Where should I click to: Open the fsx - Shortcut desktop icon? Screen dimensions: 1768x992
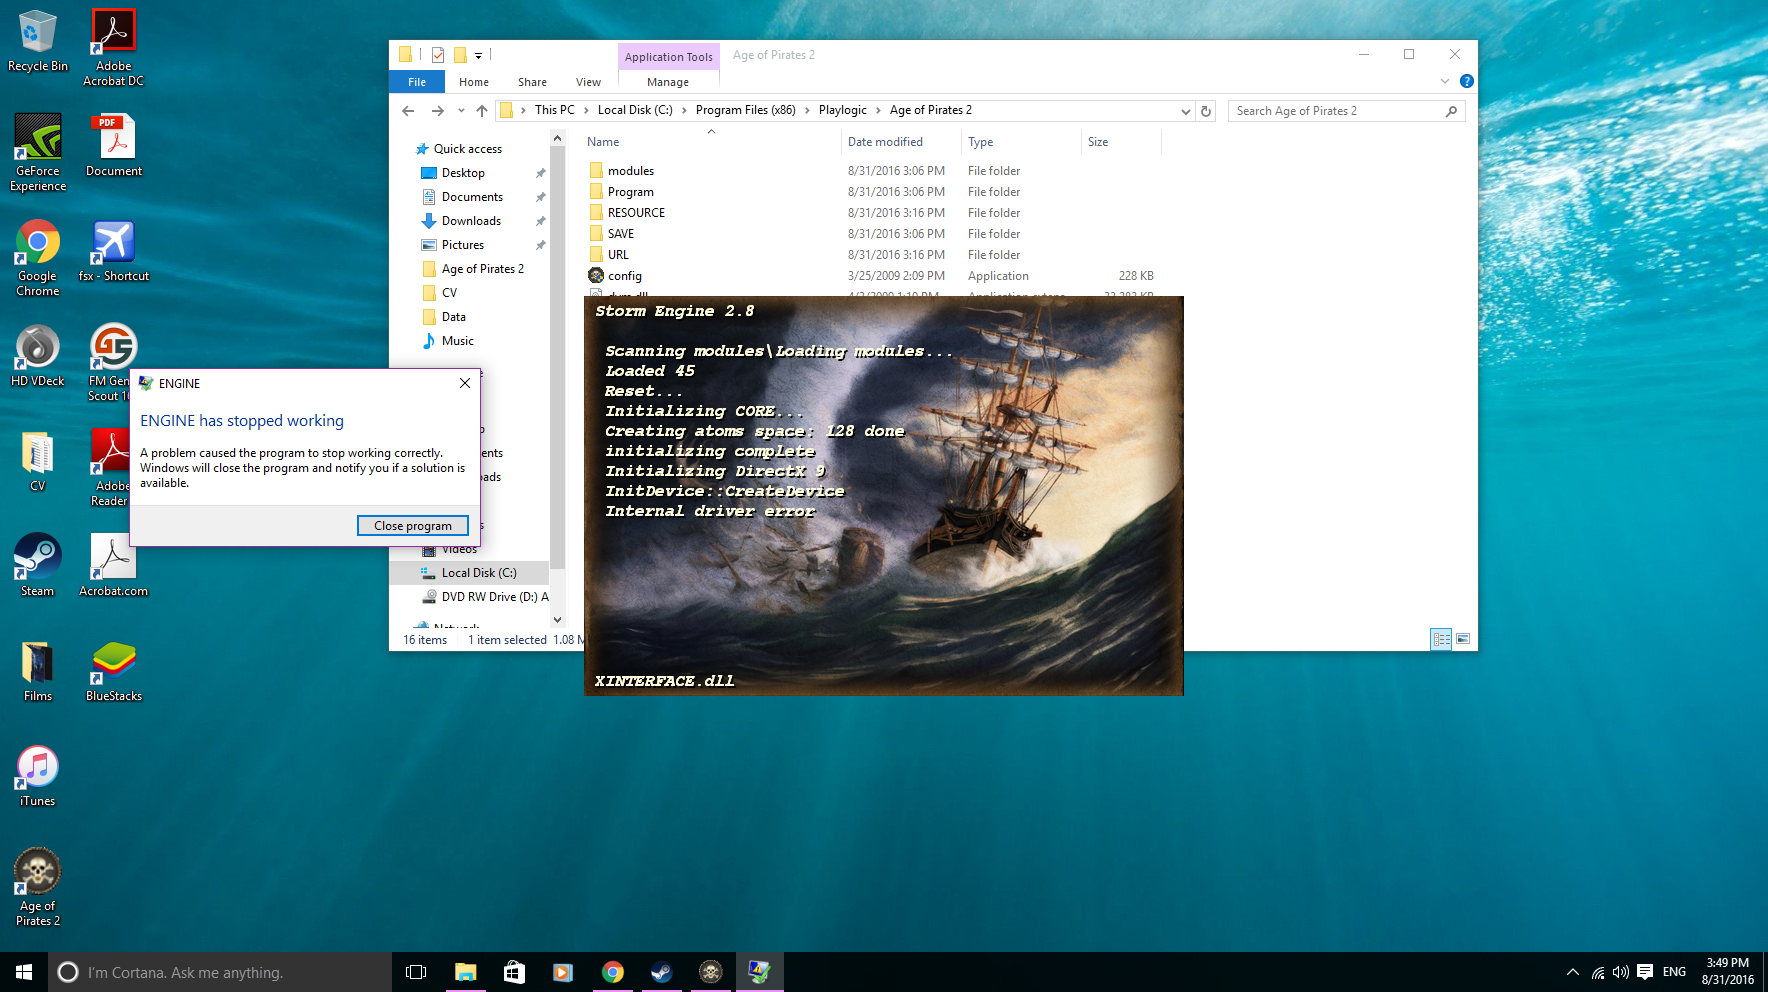[x=113, y=250]
